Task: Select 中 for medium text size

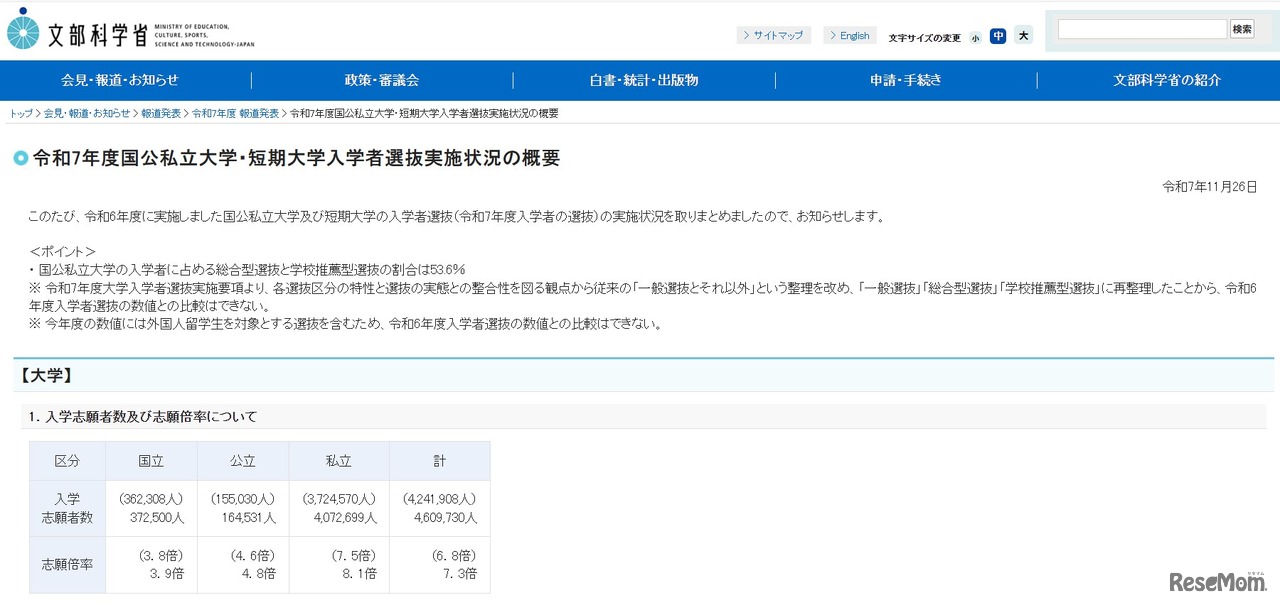Action: pos(998,36)
